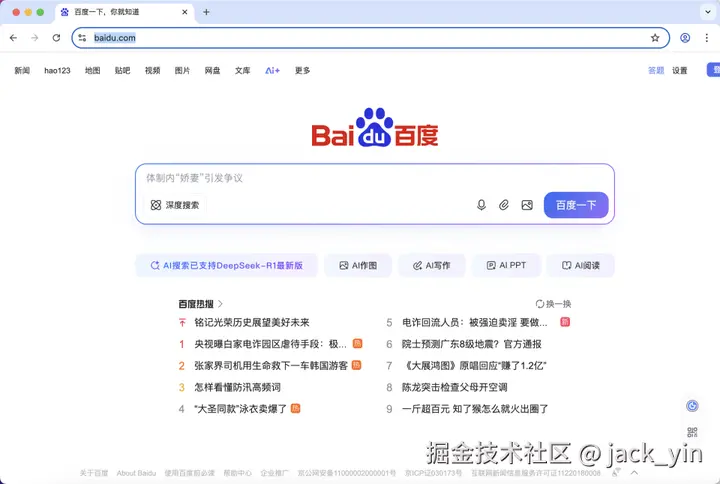Open the AI作图 tool
The width and height of the screenshot is (720, 484).
pos(358,265)
